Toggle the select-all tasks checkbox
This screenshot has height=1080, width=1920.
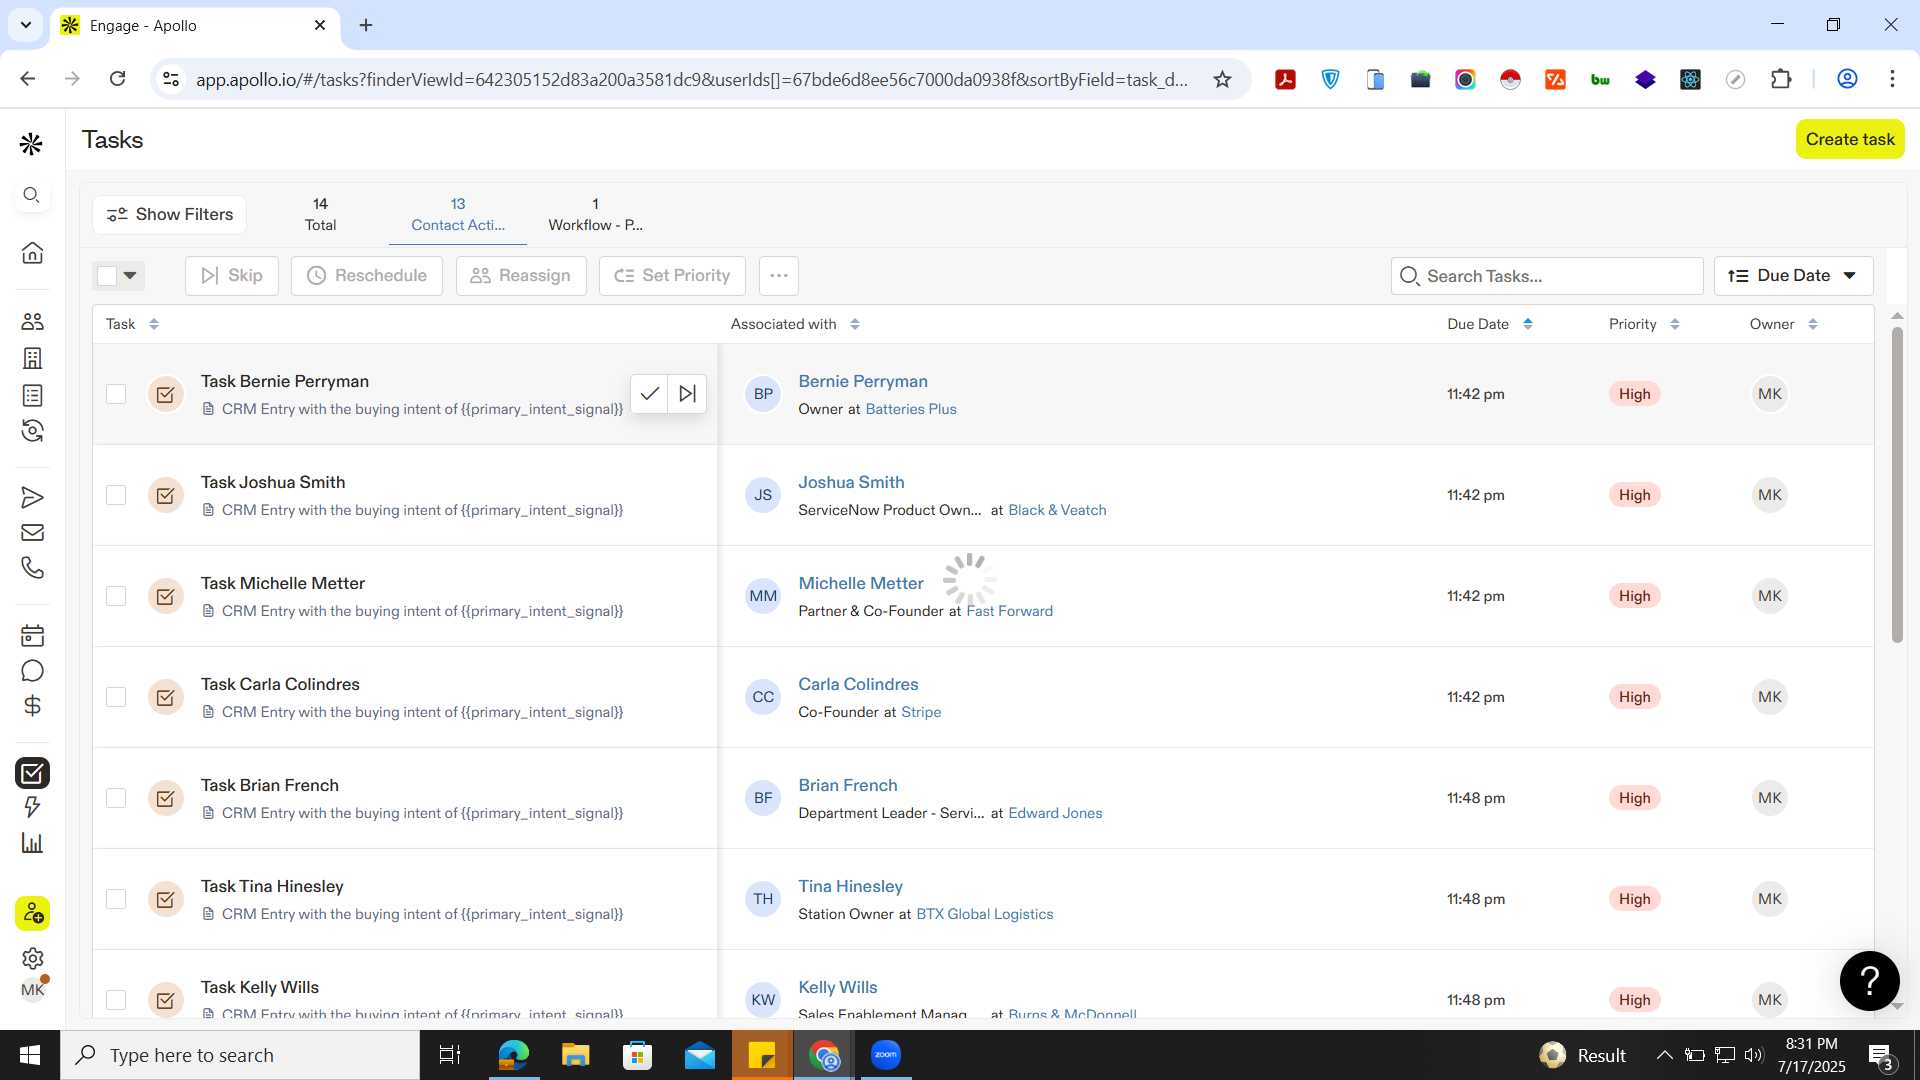[x=107, y=275]
